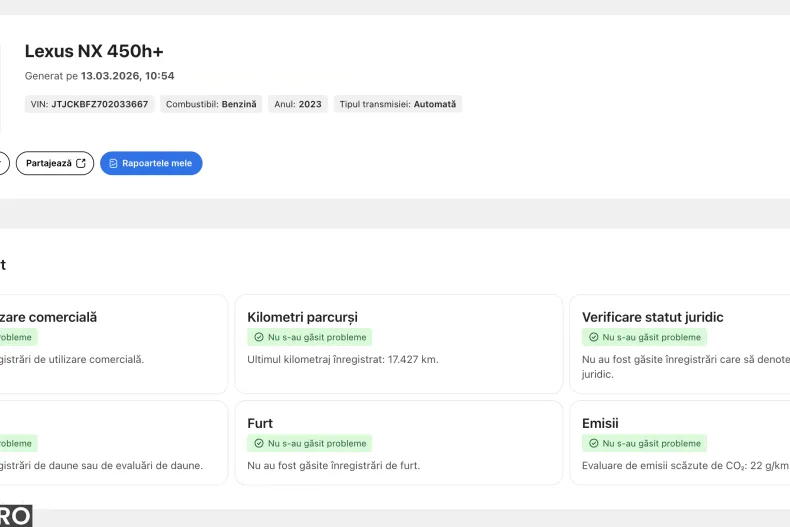This screenshot has width=790, height=527.
Task: Open Rapoartele mele
Action: click(151, 163)
